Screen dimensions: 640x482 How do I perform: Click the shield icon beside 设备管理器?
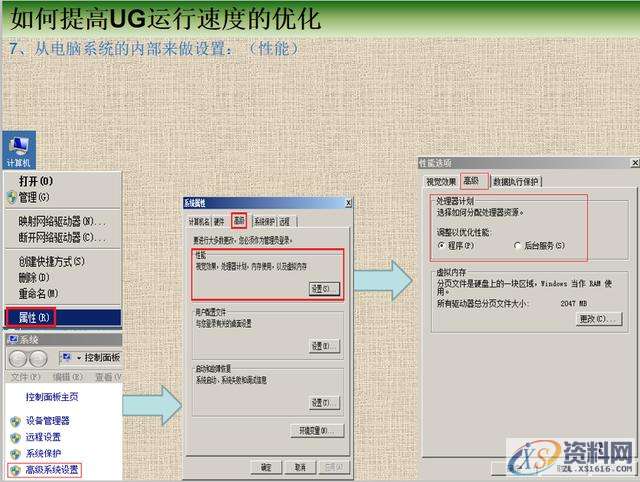click(15, 421)
